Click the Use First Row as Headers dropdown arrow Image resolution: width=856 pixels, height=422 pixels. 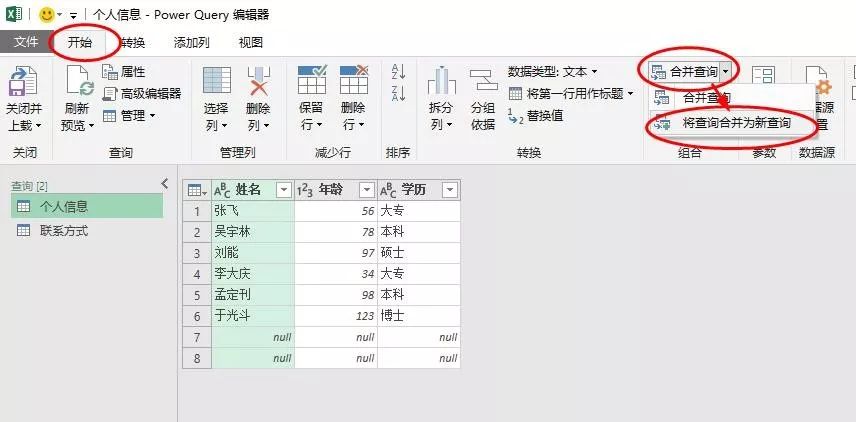point(630,94)
